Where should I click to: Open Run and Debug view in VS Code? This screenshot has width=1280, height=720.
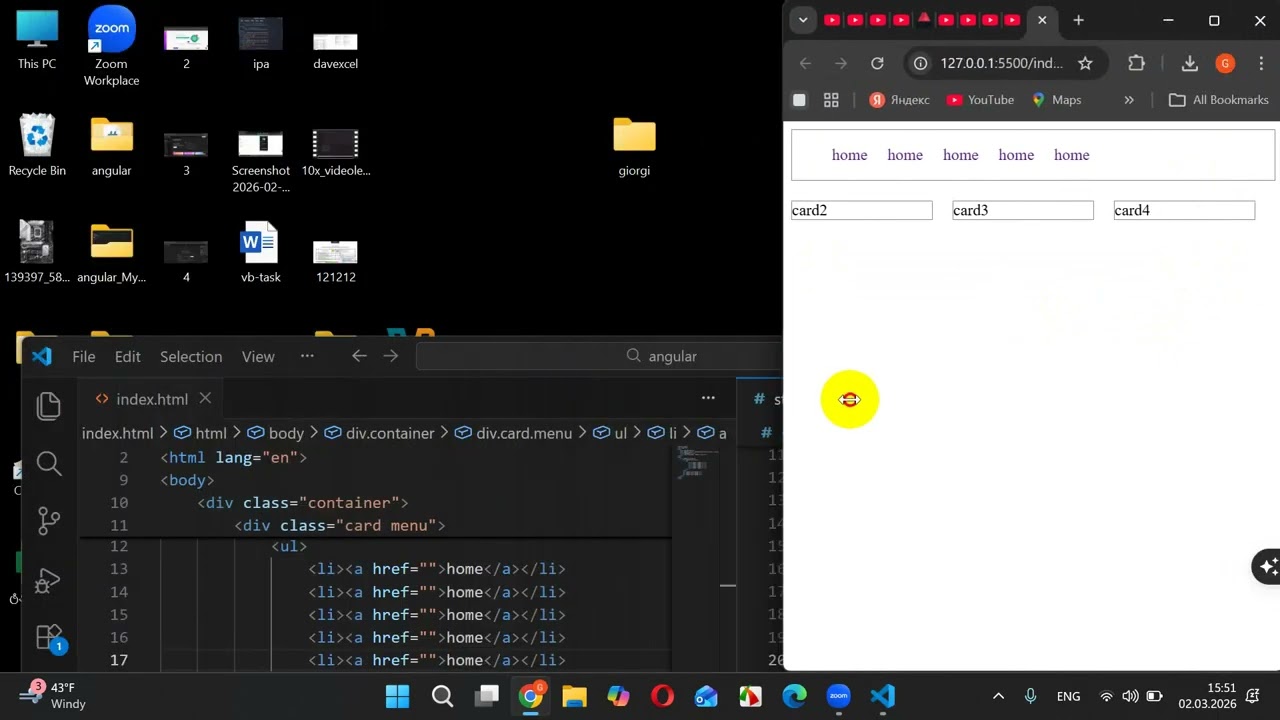[x=49, y=580]
